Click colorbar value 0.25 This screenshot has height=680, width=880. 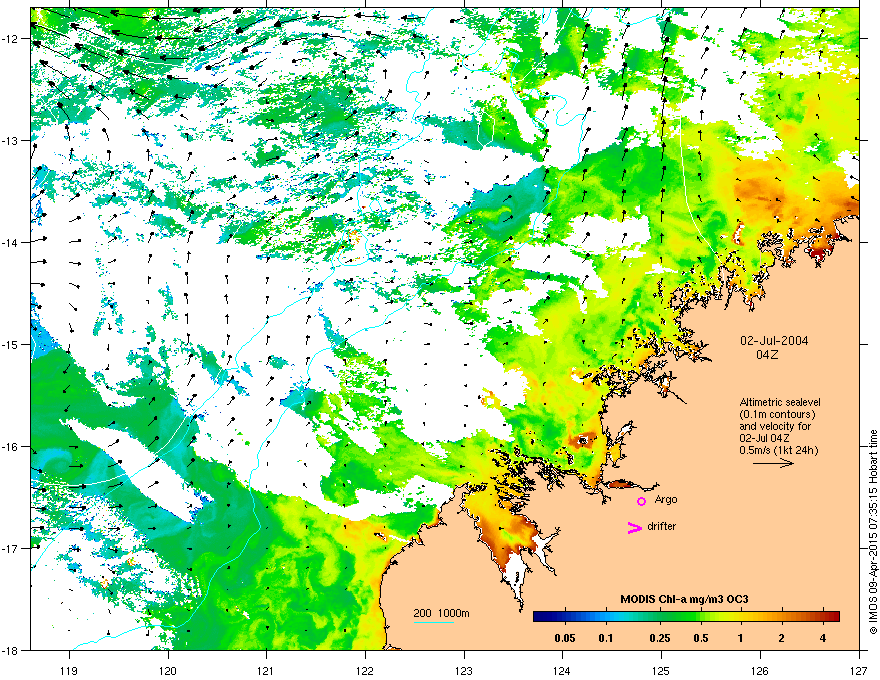[x=659, y=638]
